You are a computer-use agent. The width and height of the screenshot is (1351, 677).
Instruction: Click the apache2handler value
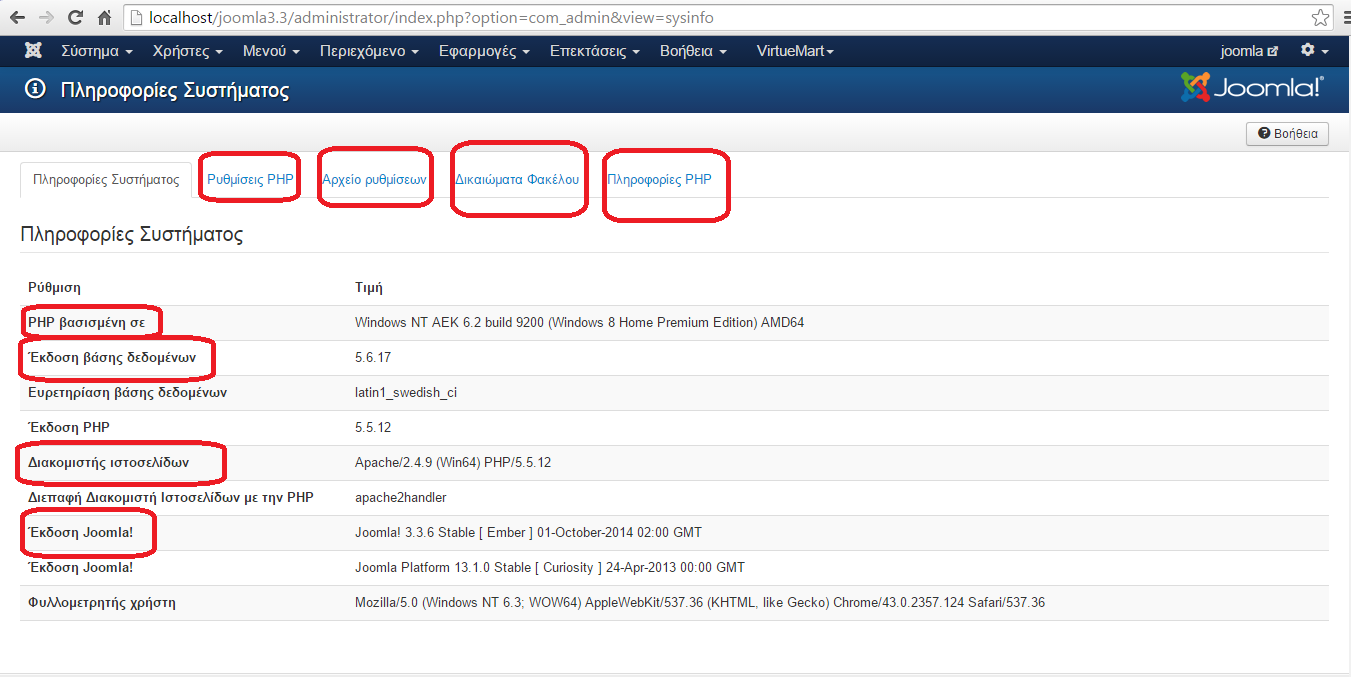[x=400, y=498]
